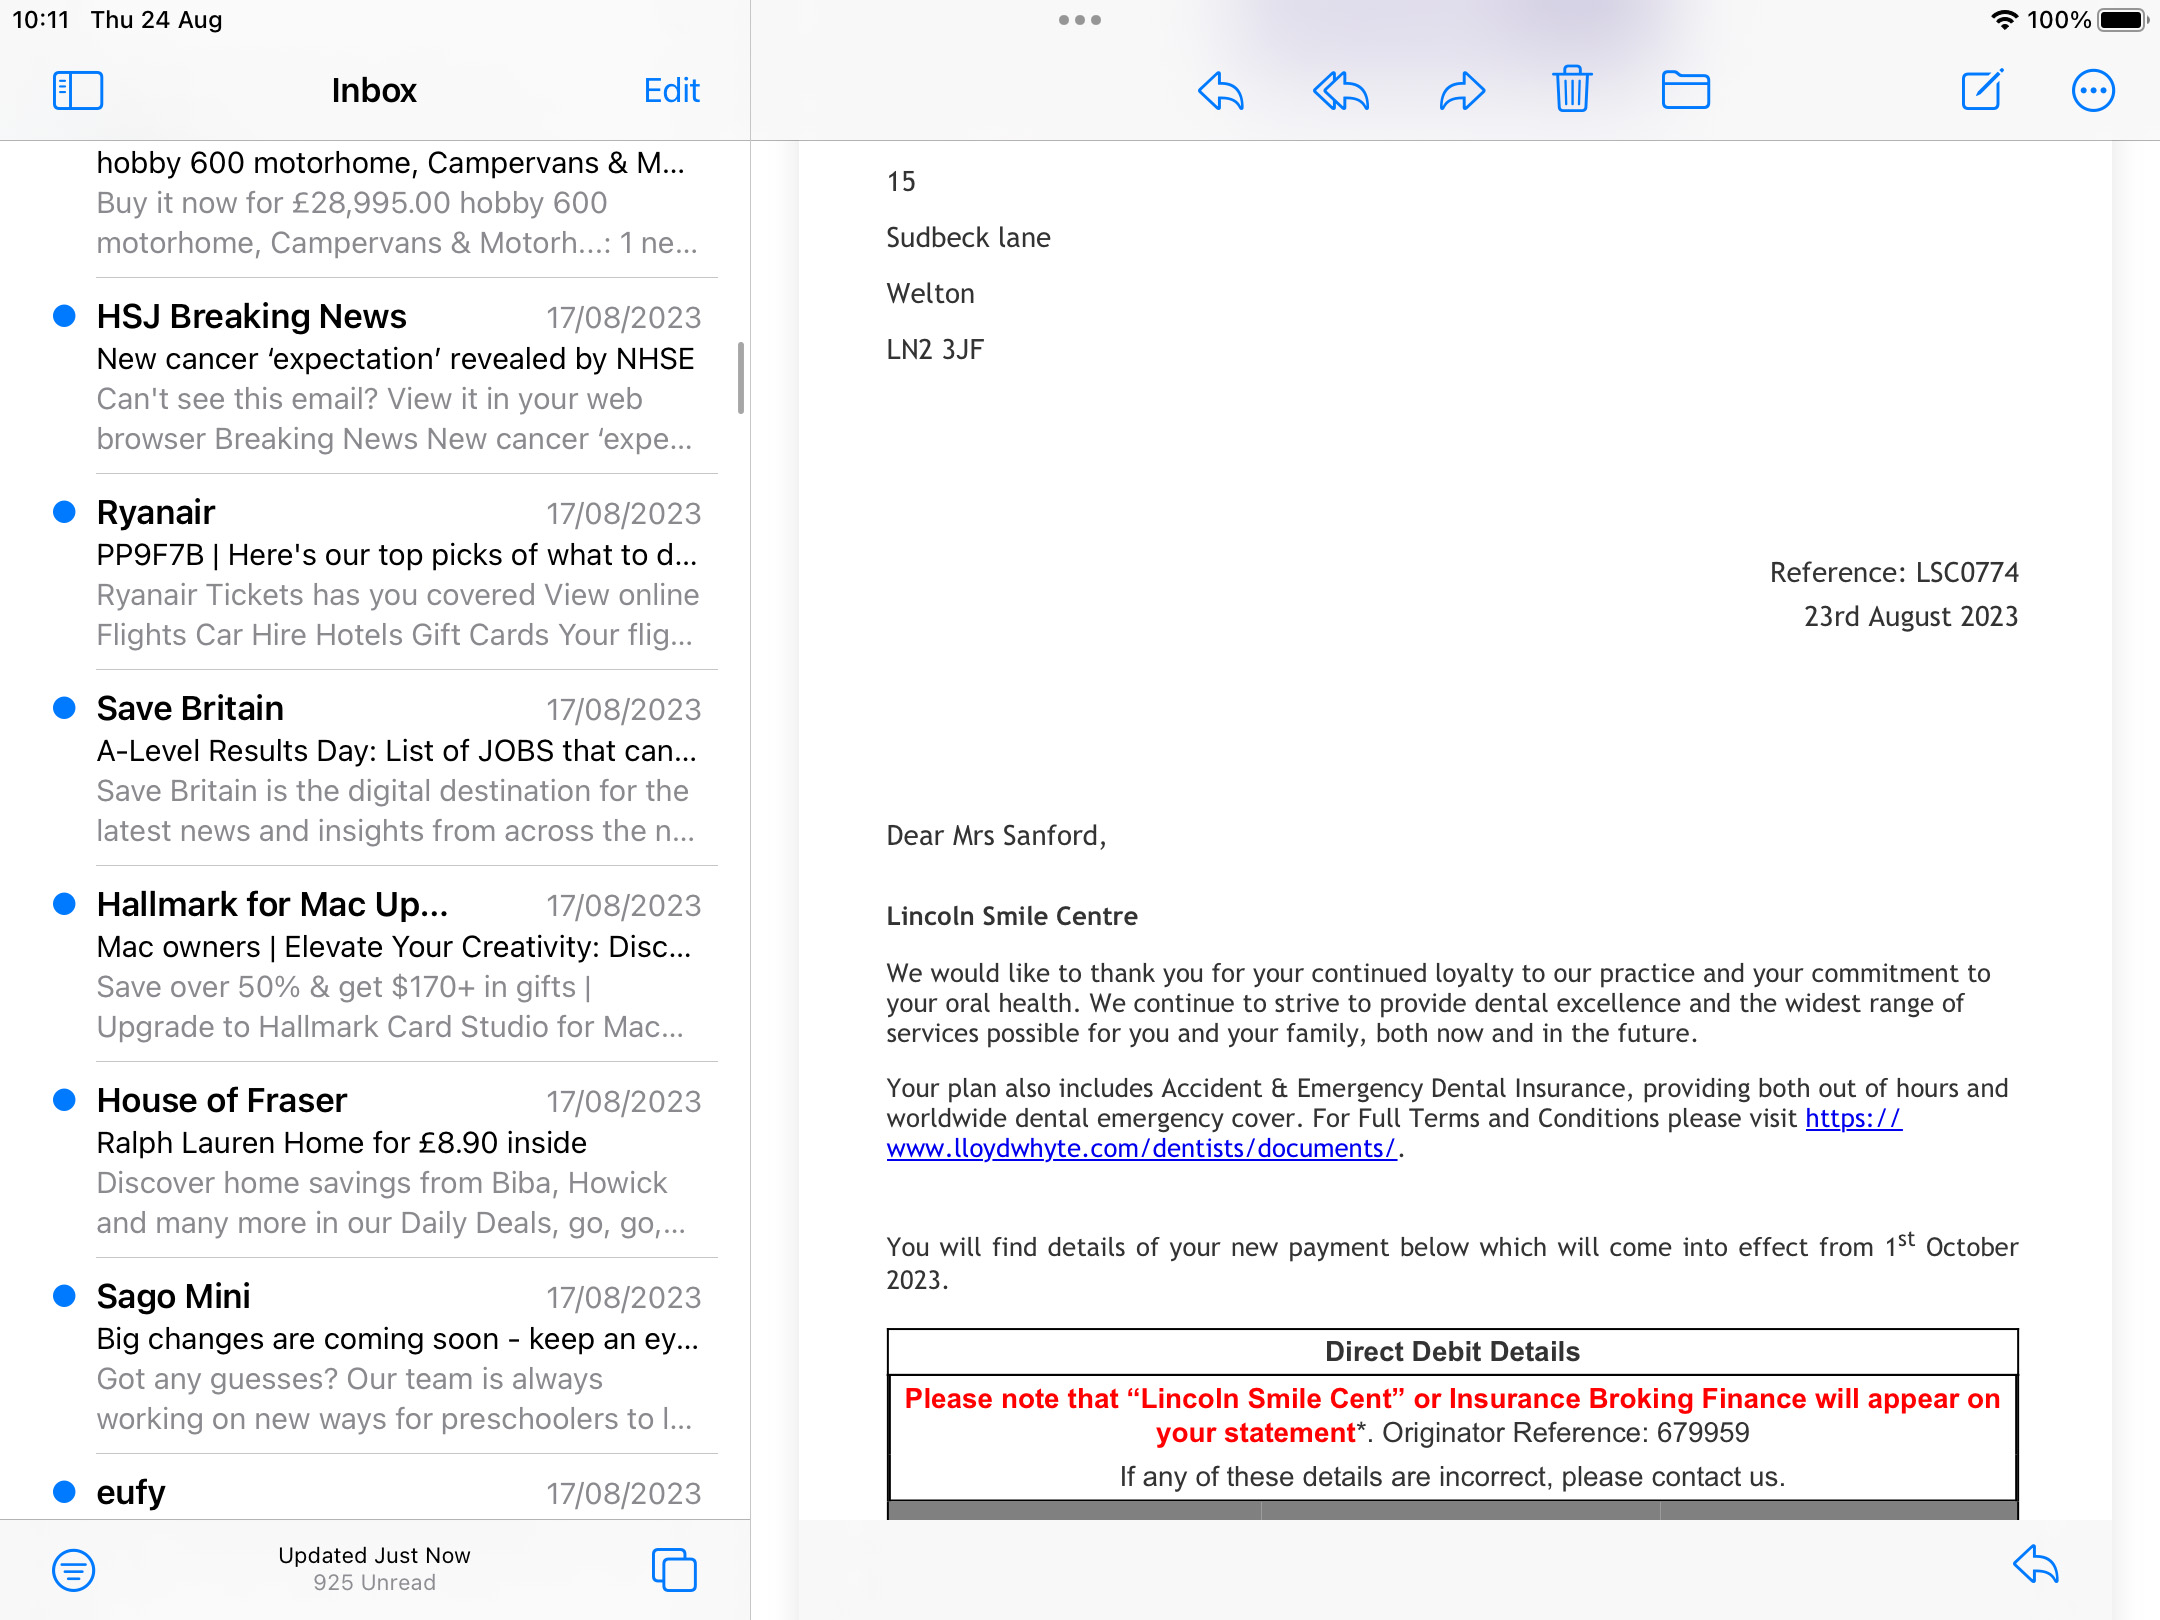Image resolution: width=2160 pixels, height=1620 pixels.
Task: Tap the bottom-right quick reply arrow
Action: [2036, 1564]
